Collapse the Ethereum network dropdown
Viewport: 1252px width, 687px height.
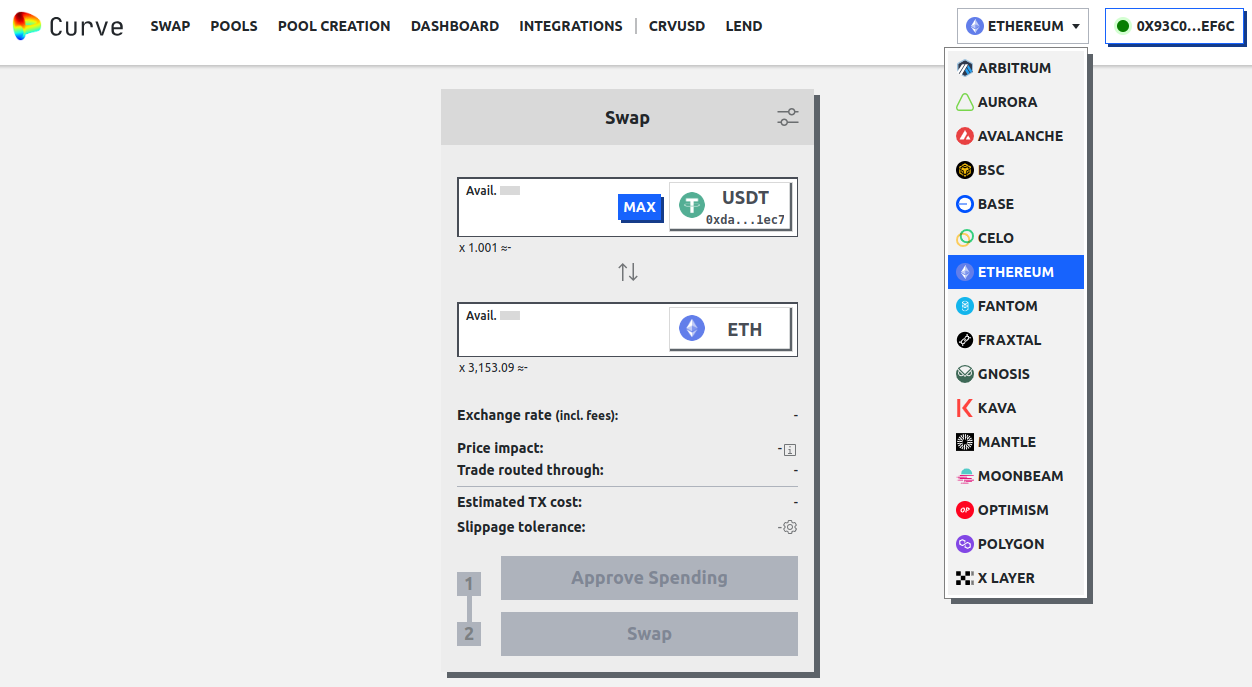tap(1022, 26)
